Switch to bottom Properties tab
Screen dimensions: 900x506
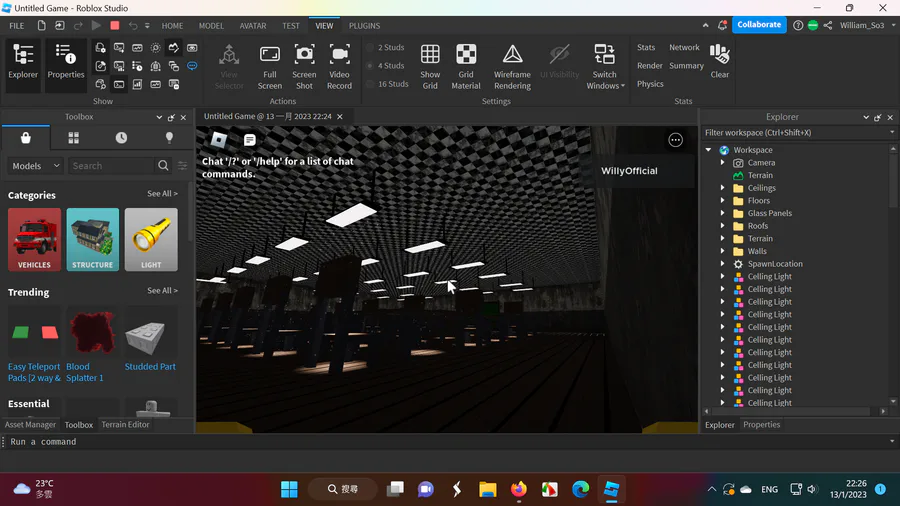[761, 425]
